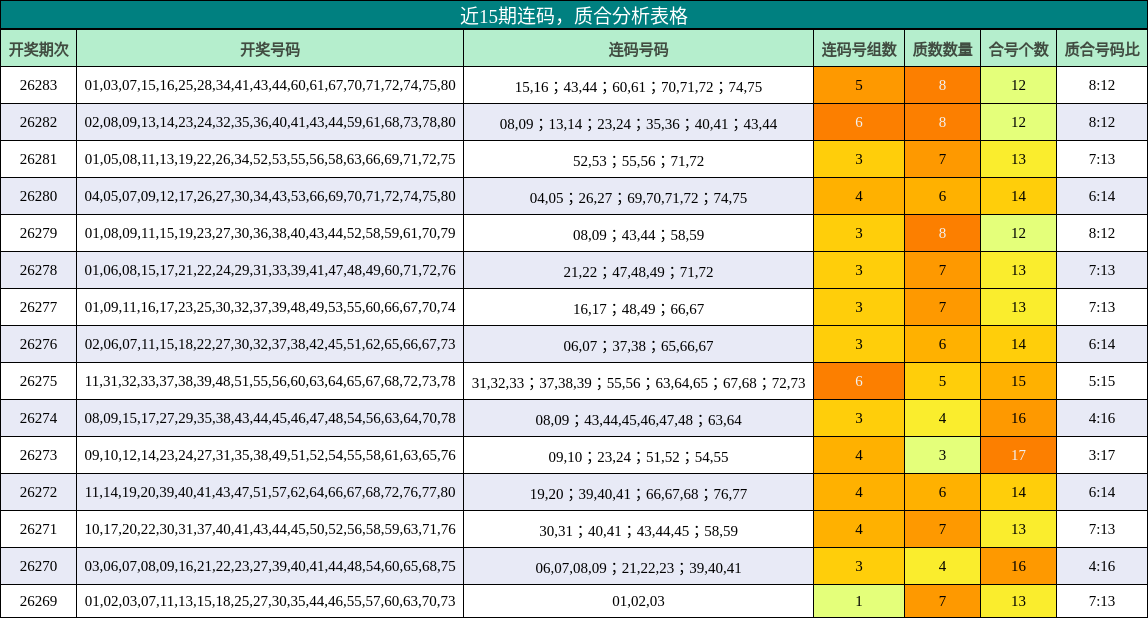Click period number 26280
The width and height of the screenshot is (1148, 618).
[x=38, y=196]
